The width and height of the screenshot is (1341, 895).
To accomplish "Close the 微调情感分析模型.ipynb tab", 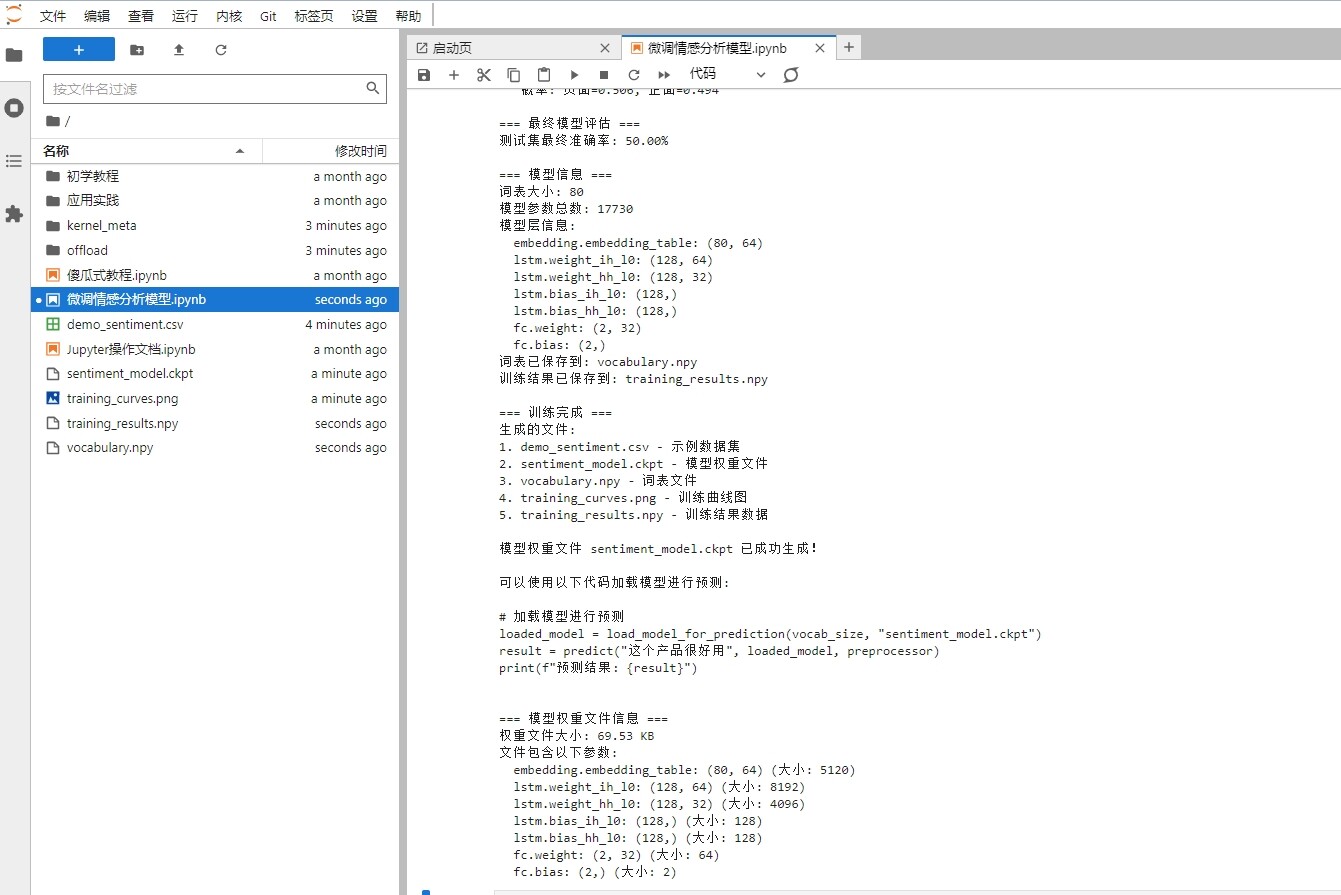I will [x=820, y=48].
